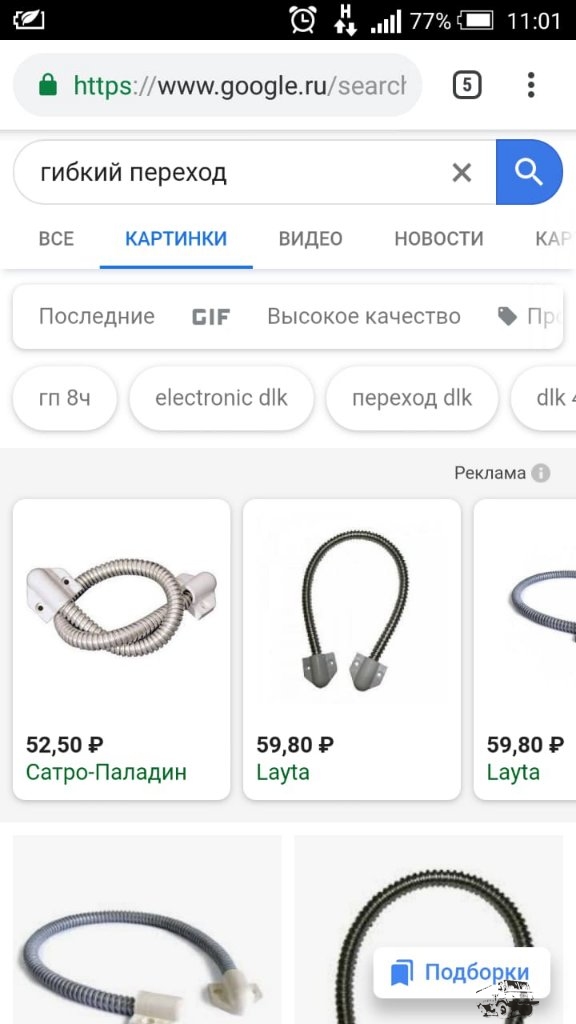This screenshot has width=576, height=1024.
Task: Tap the alarm clock status icon
Action: click(304, 20)
